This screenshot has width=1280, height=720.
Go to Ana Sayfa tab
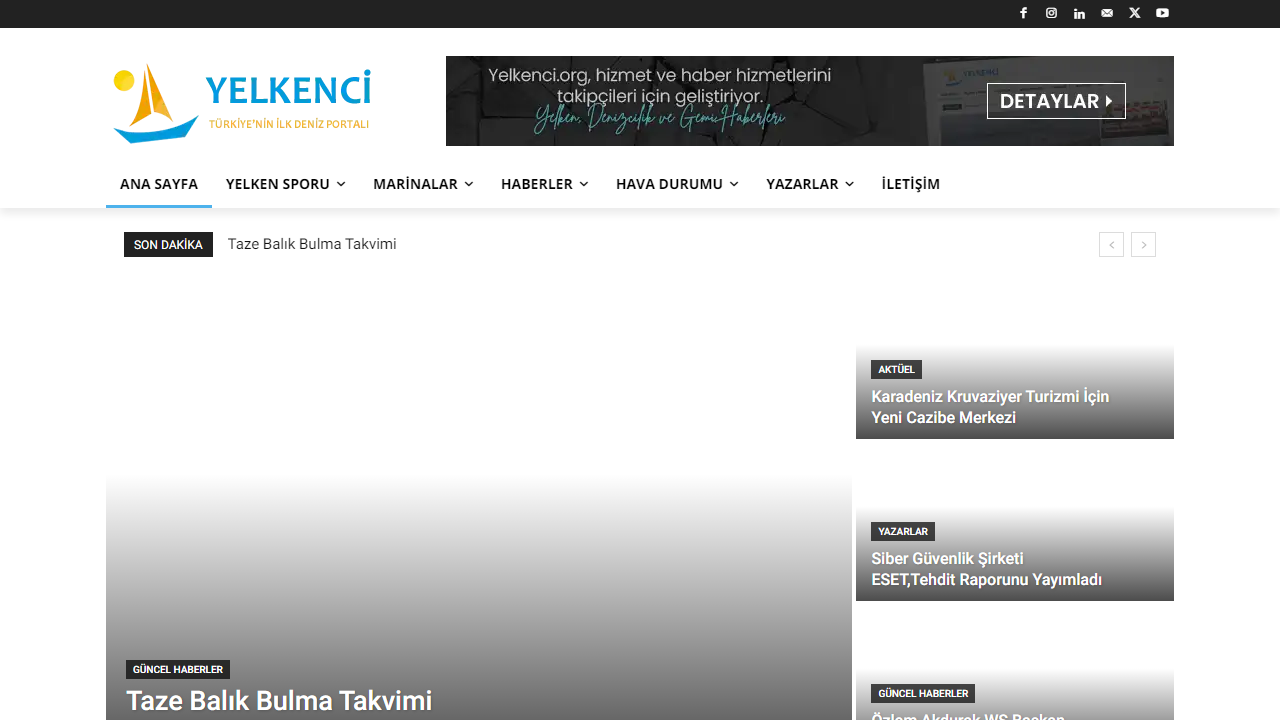(x=159, y=184)
